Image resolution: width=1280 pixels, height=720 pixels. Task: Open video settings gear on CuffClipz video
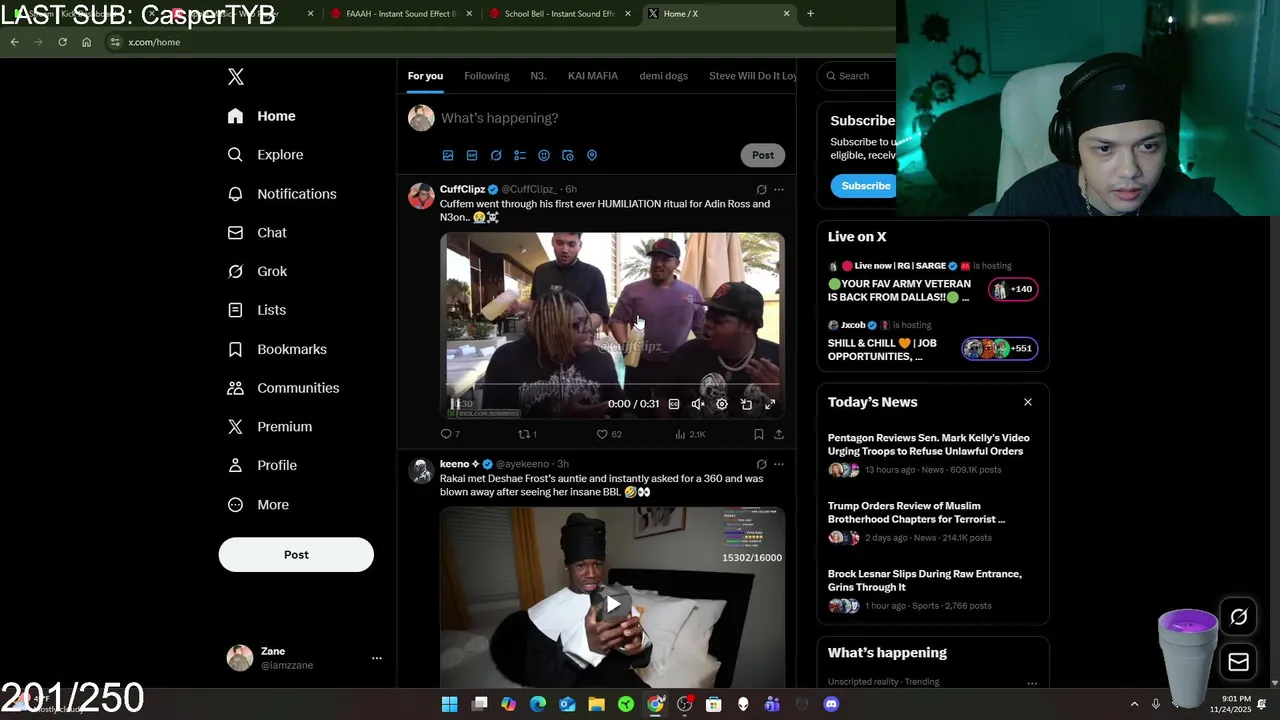click(x=722, y=404)
